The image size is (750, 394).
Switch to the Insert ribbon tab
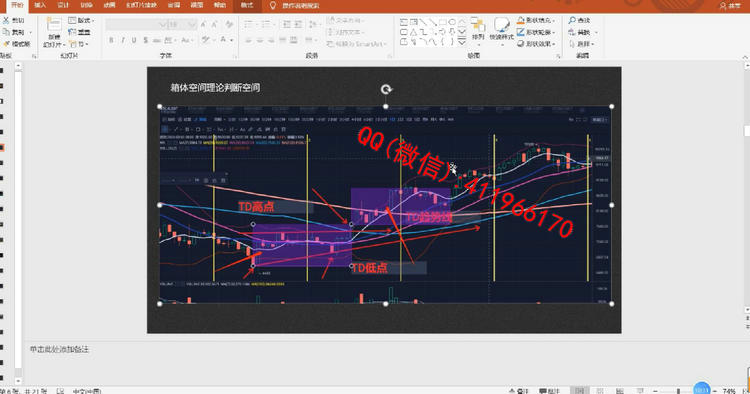[40, 5]
